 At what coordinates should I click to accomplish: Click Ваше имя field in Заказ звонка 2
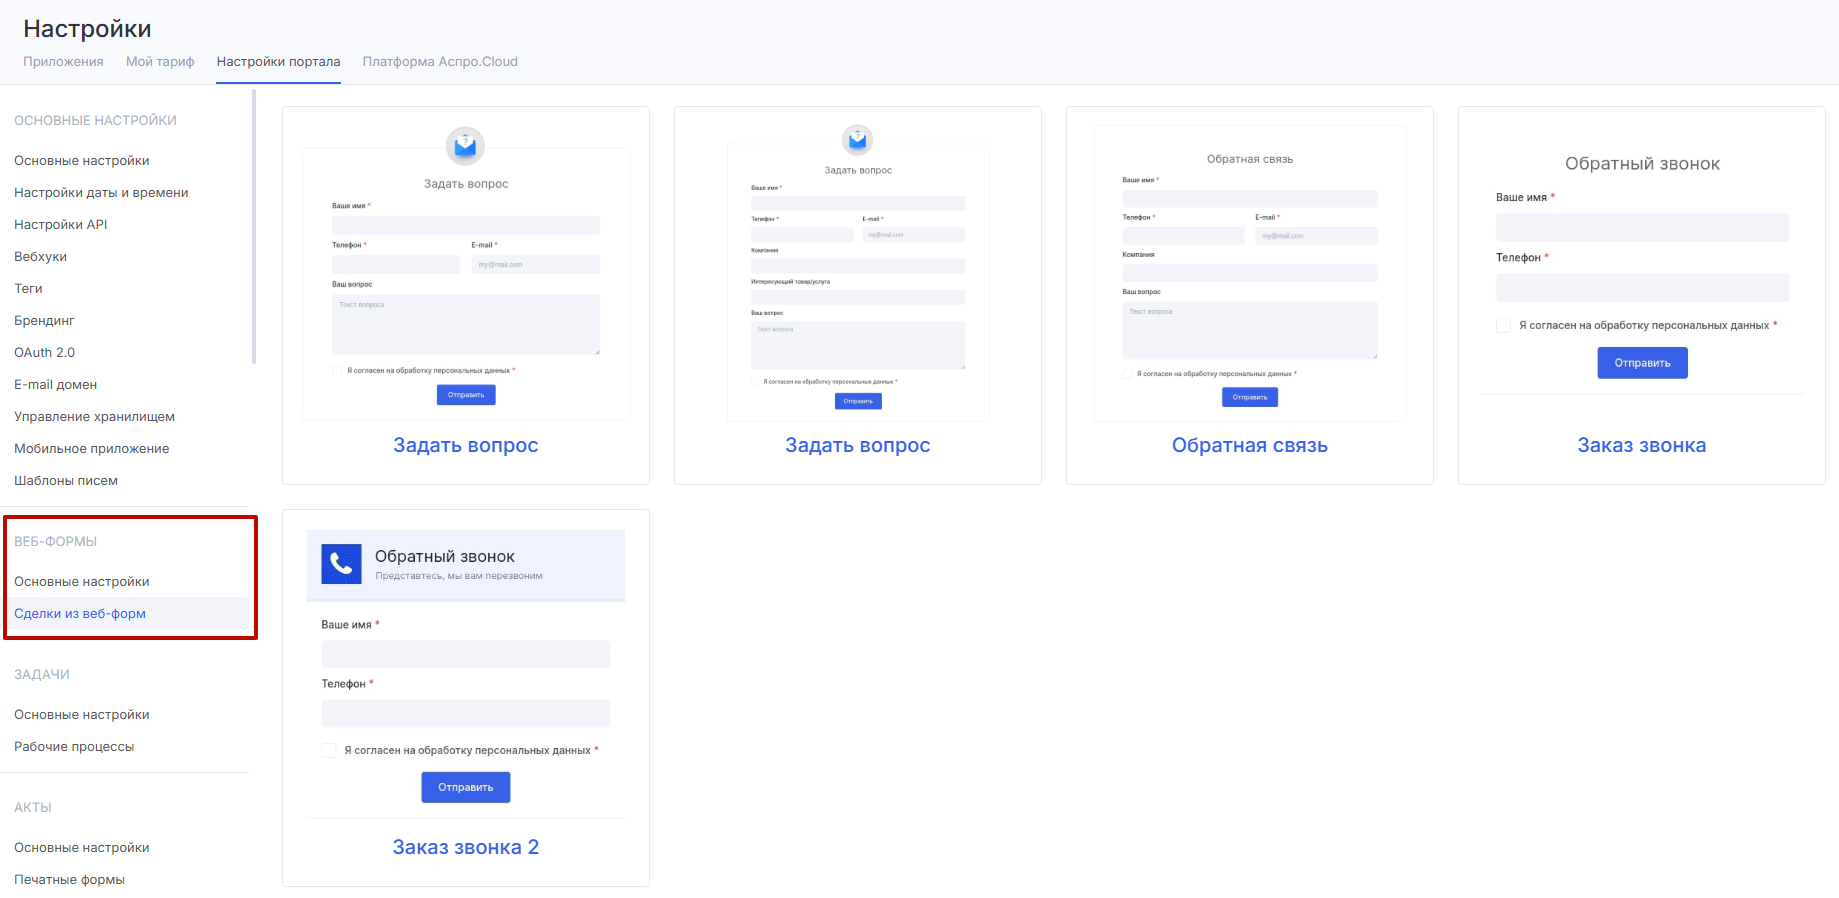(x=465, y=654)
